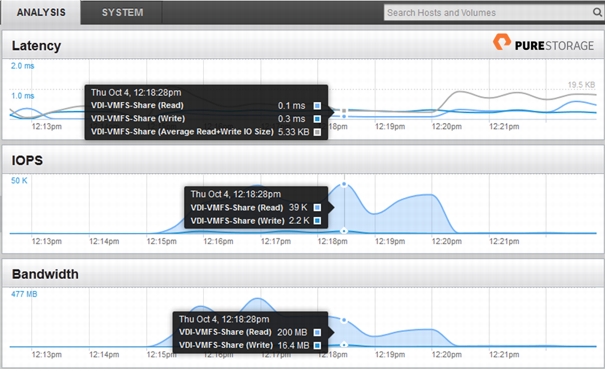Toggle the Latency Write series swatch

pos(317,119)
